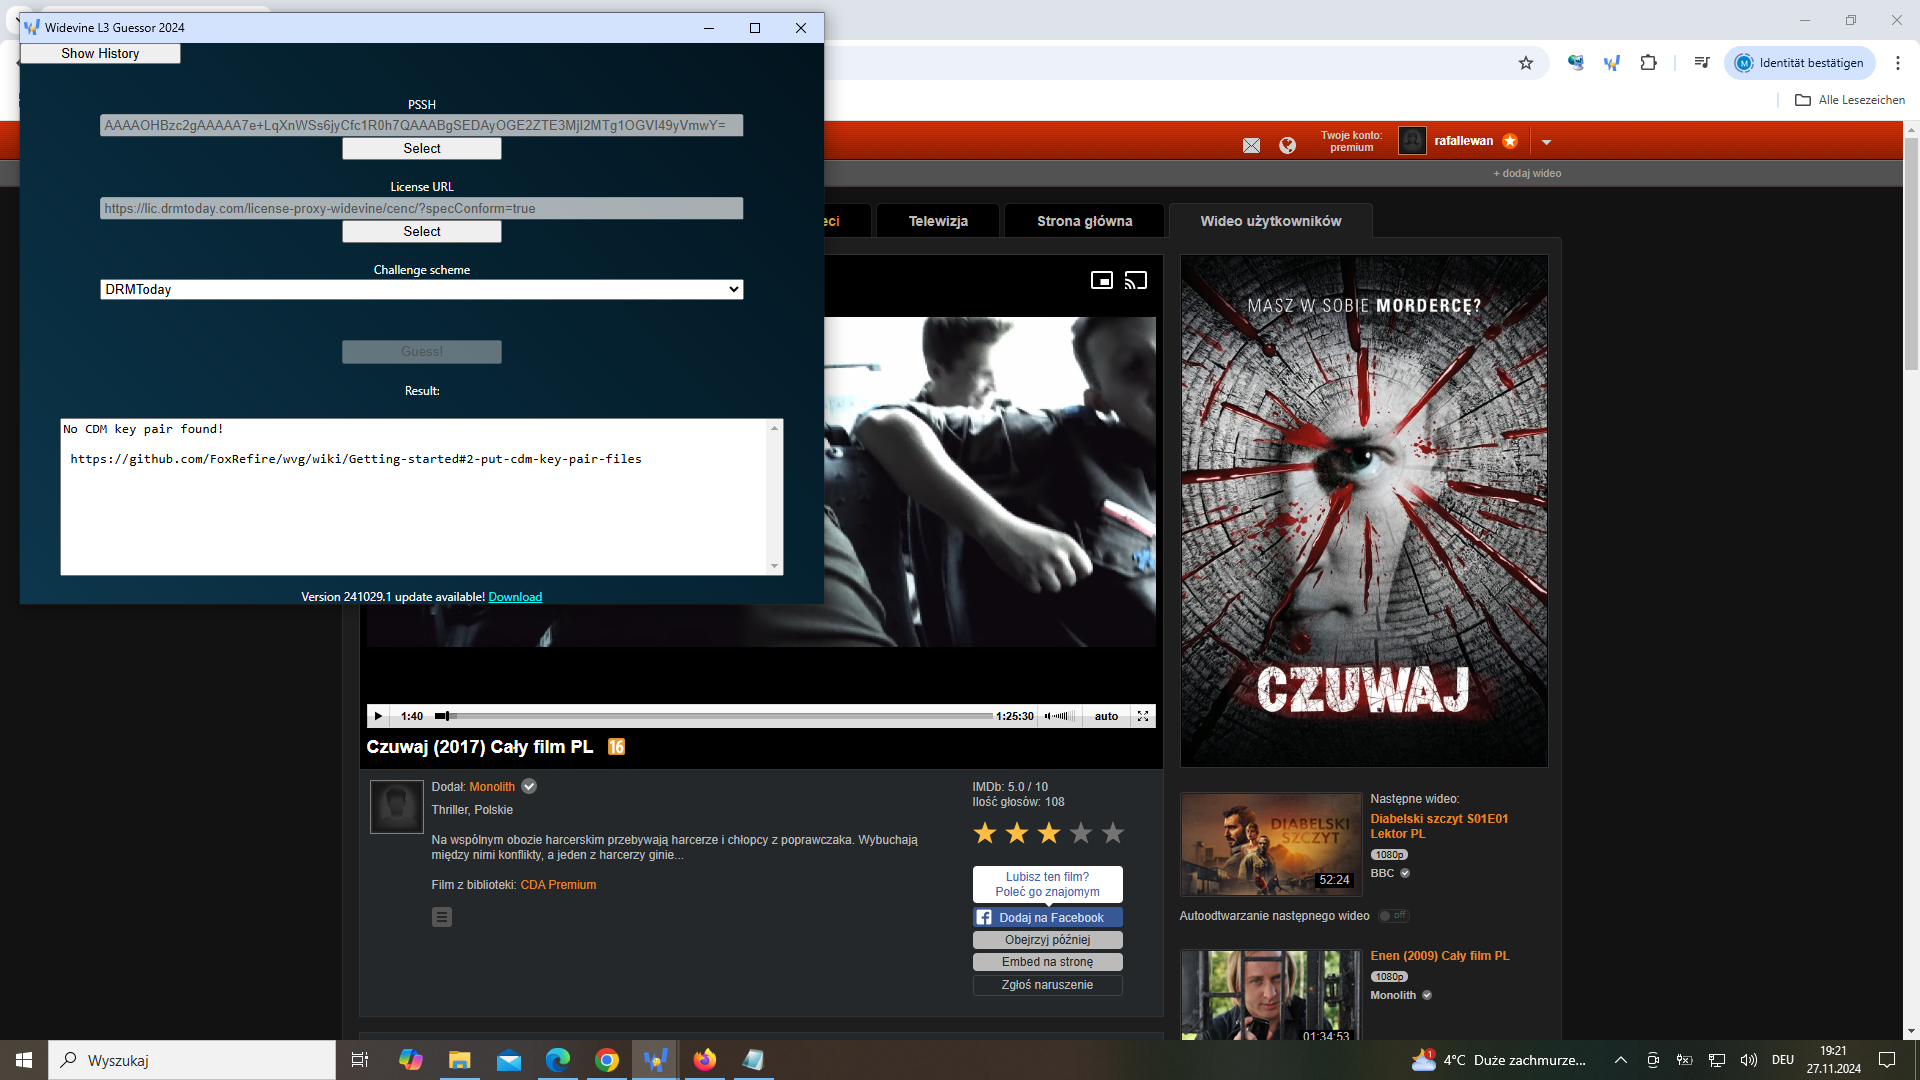Click the verified checkmark next to Monolith uploader

coord(529,787)
